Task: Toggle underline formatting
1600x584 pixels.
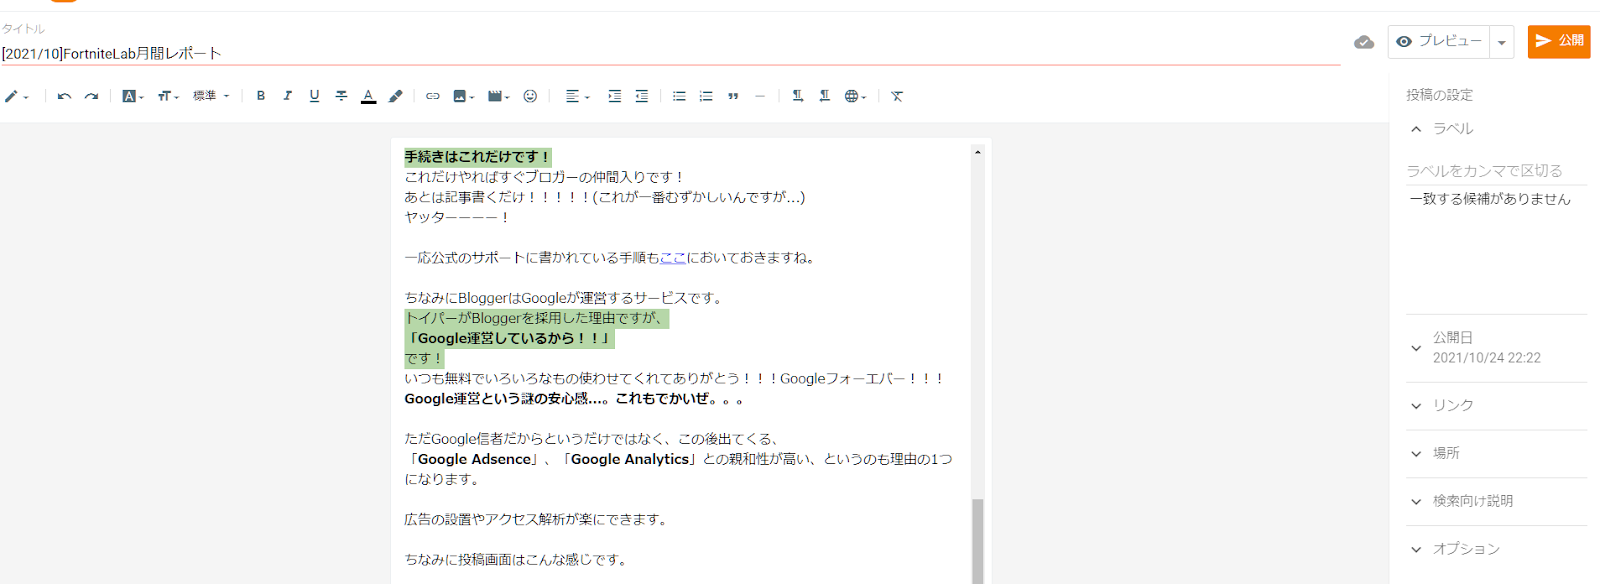Action: tap(314, 96)
